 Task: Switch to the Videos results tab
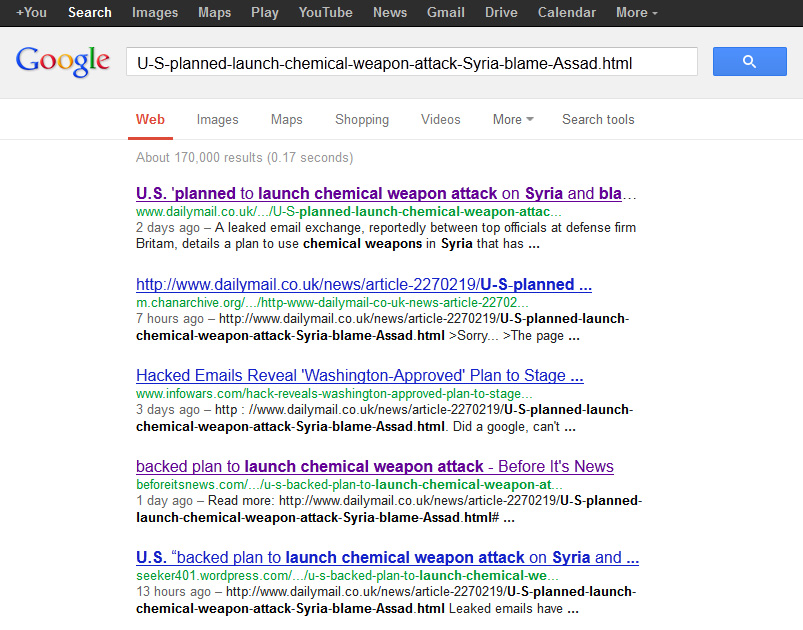tap(440, 119)
